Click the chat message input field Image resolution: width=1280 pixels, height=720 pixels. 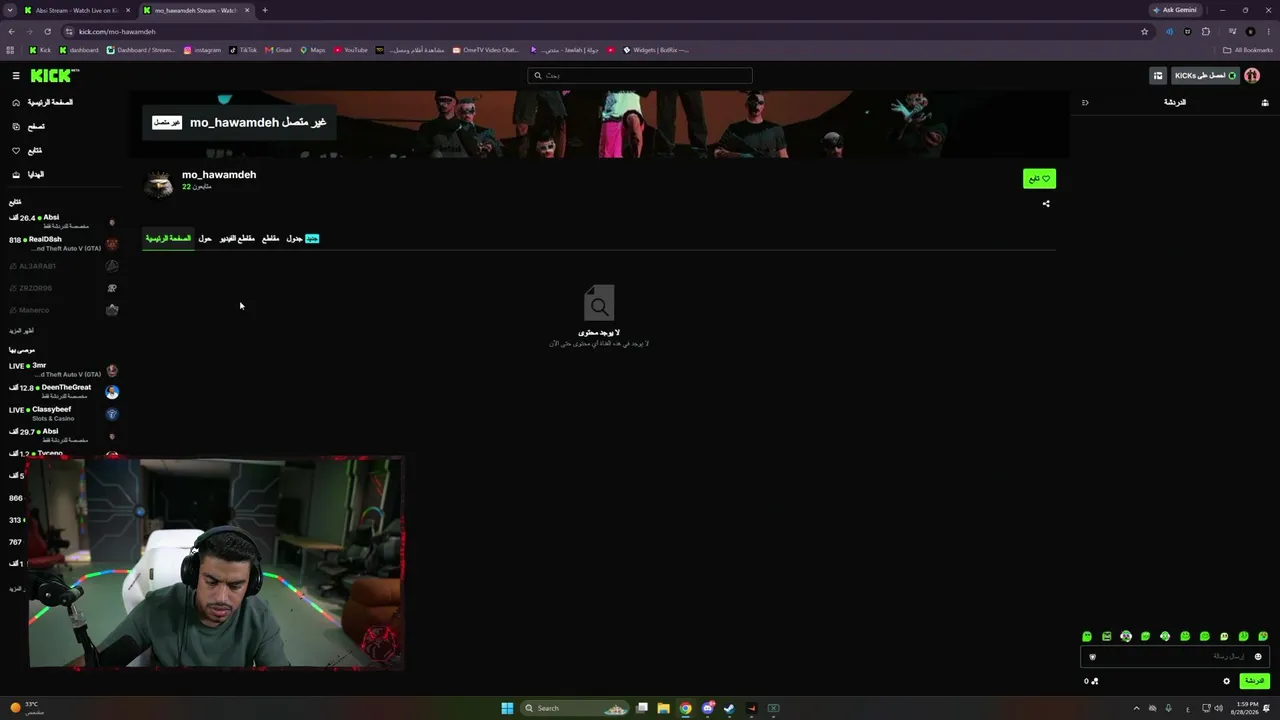tap(1175, 657)
